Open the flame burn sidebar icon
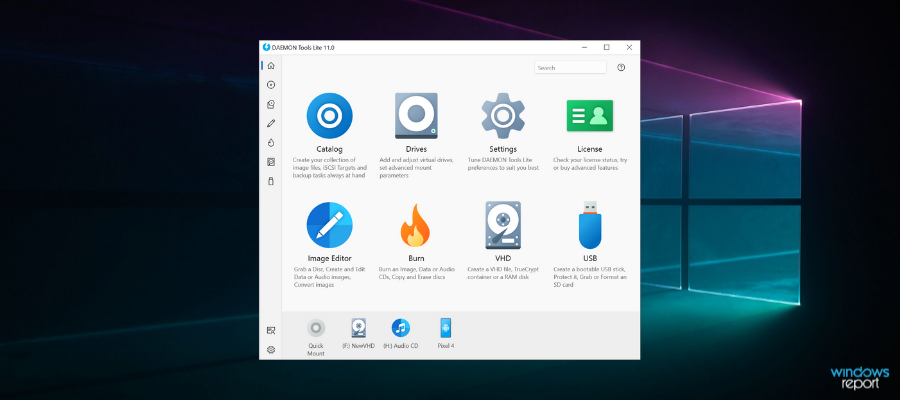 271,143
